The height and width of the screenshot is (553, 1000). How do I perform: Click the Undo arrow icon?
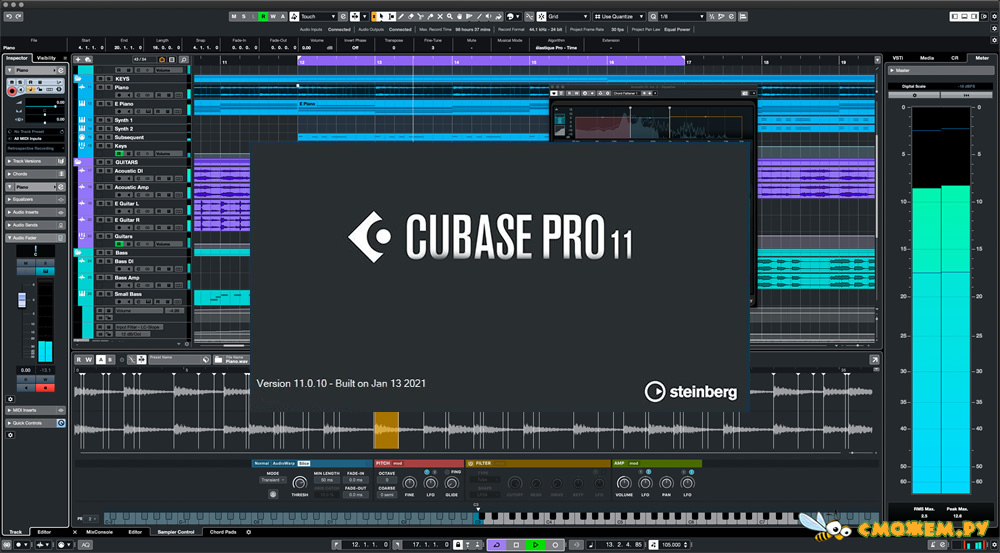pyautogui.click(x=10, y=16)
